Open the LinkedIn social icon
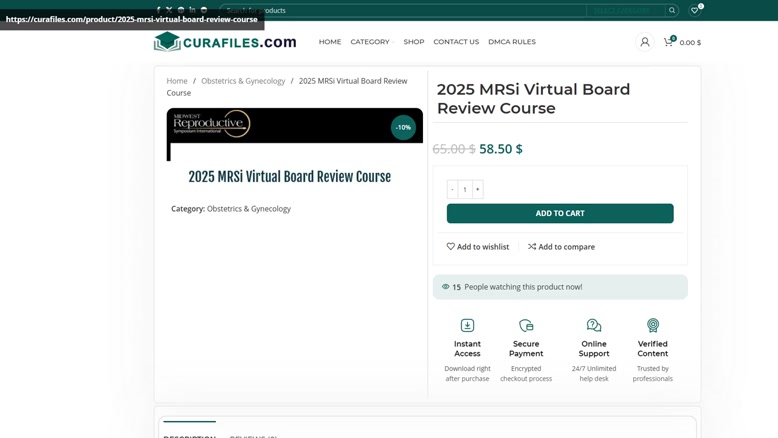The height and width of the screenshot is (438, 778). pos(193,10)
